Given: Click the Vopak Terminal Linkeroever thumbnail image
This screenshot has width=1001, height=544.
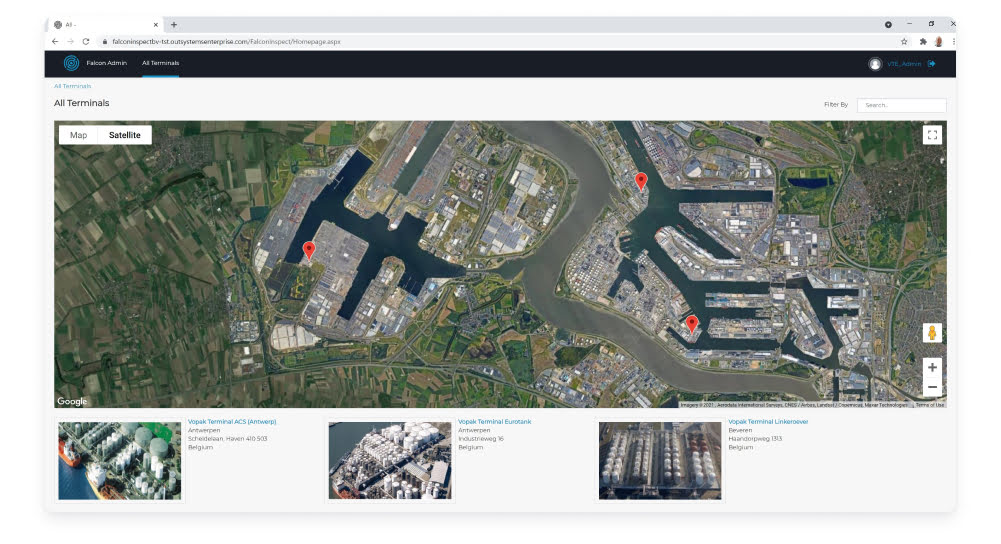Looking at the screenshot, I should click(660, 460).
